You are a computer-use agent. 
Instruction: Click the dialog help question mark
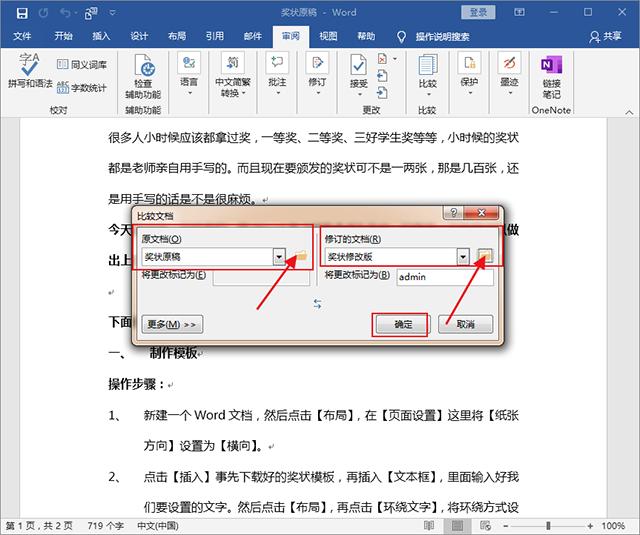coord(453,213)
